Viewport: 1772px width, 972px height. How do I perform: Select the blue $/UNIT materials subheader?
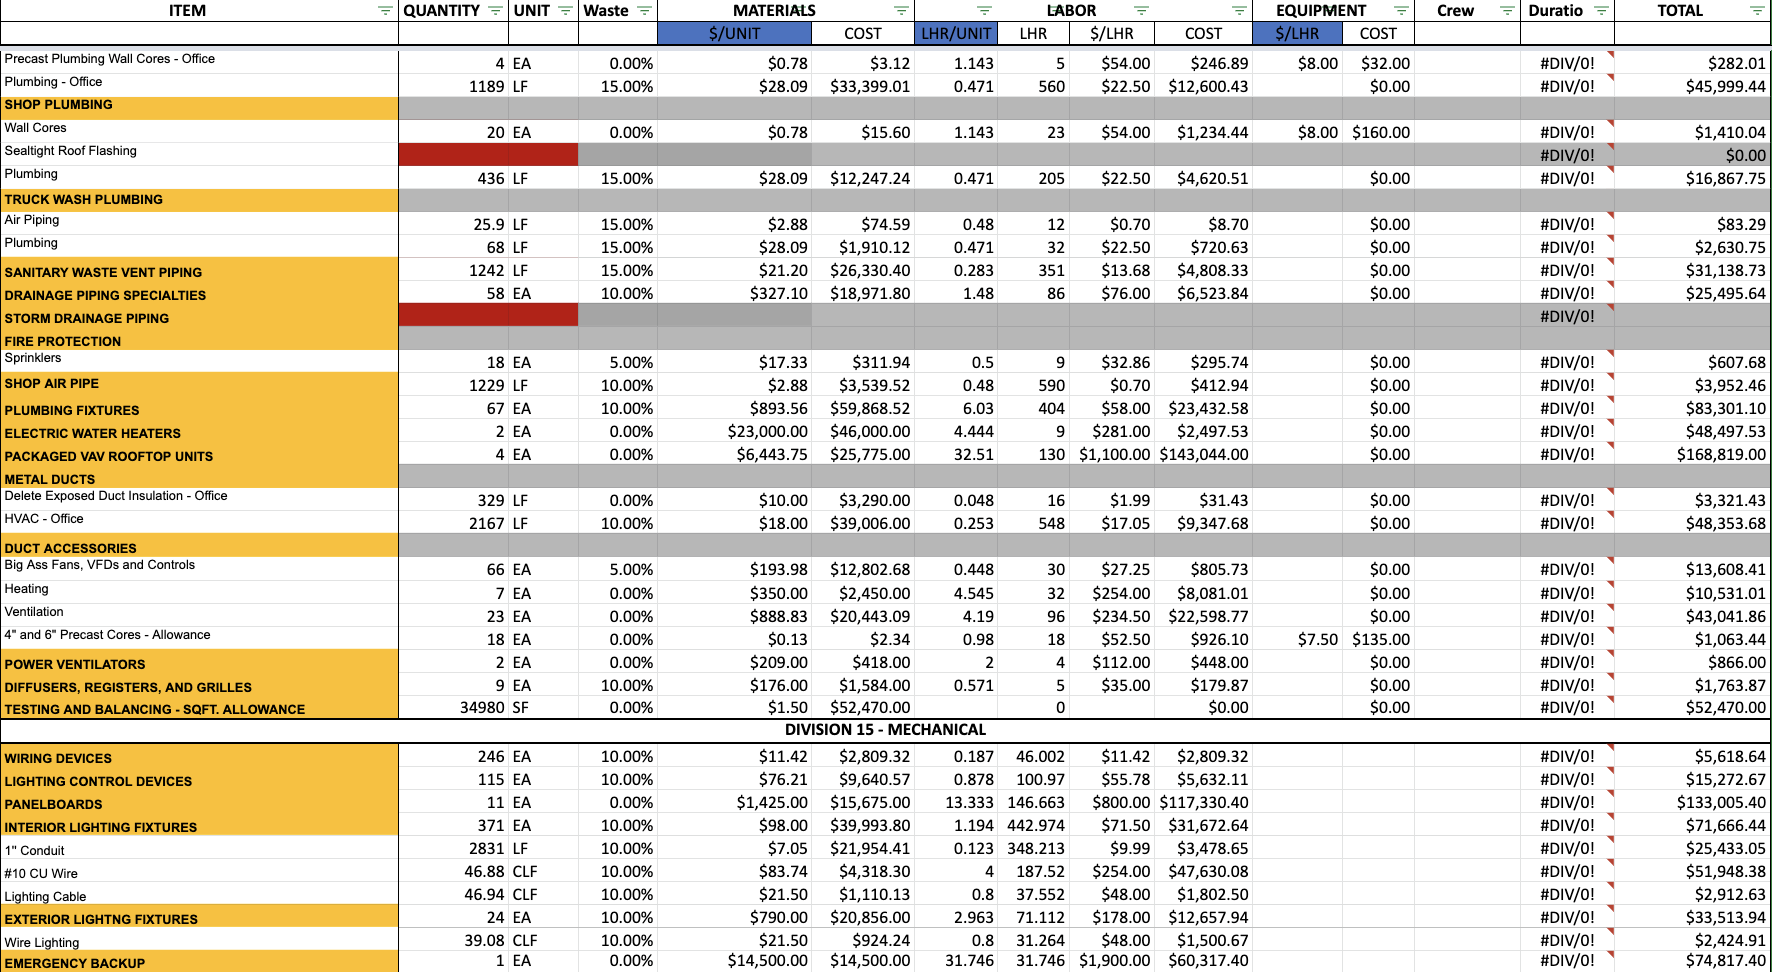point(734,33)
